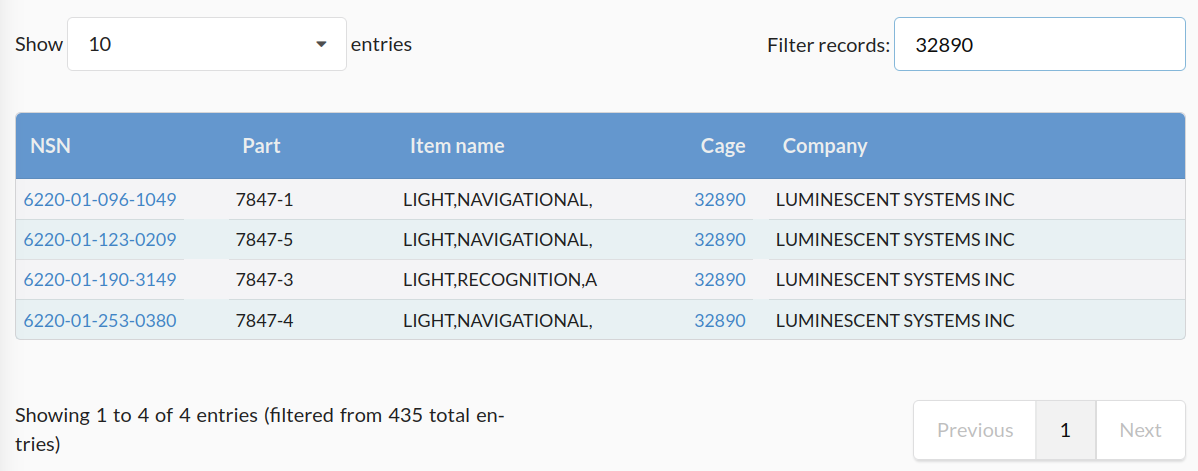Open NSN 6220-01-123-0209 link
1198x471 pixels.
[100, 240]
